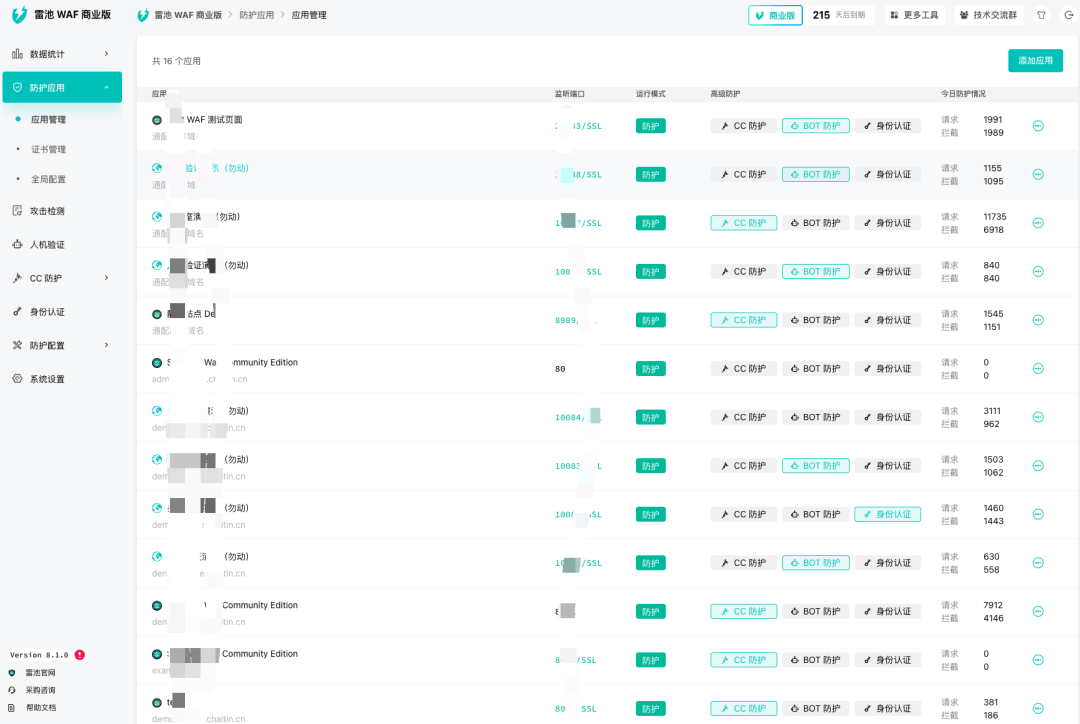
Task: Open more menu for row with 11735 requests
Action: (x=1038, y=223)
